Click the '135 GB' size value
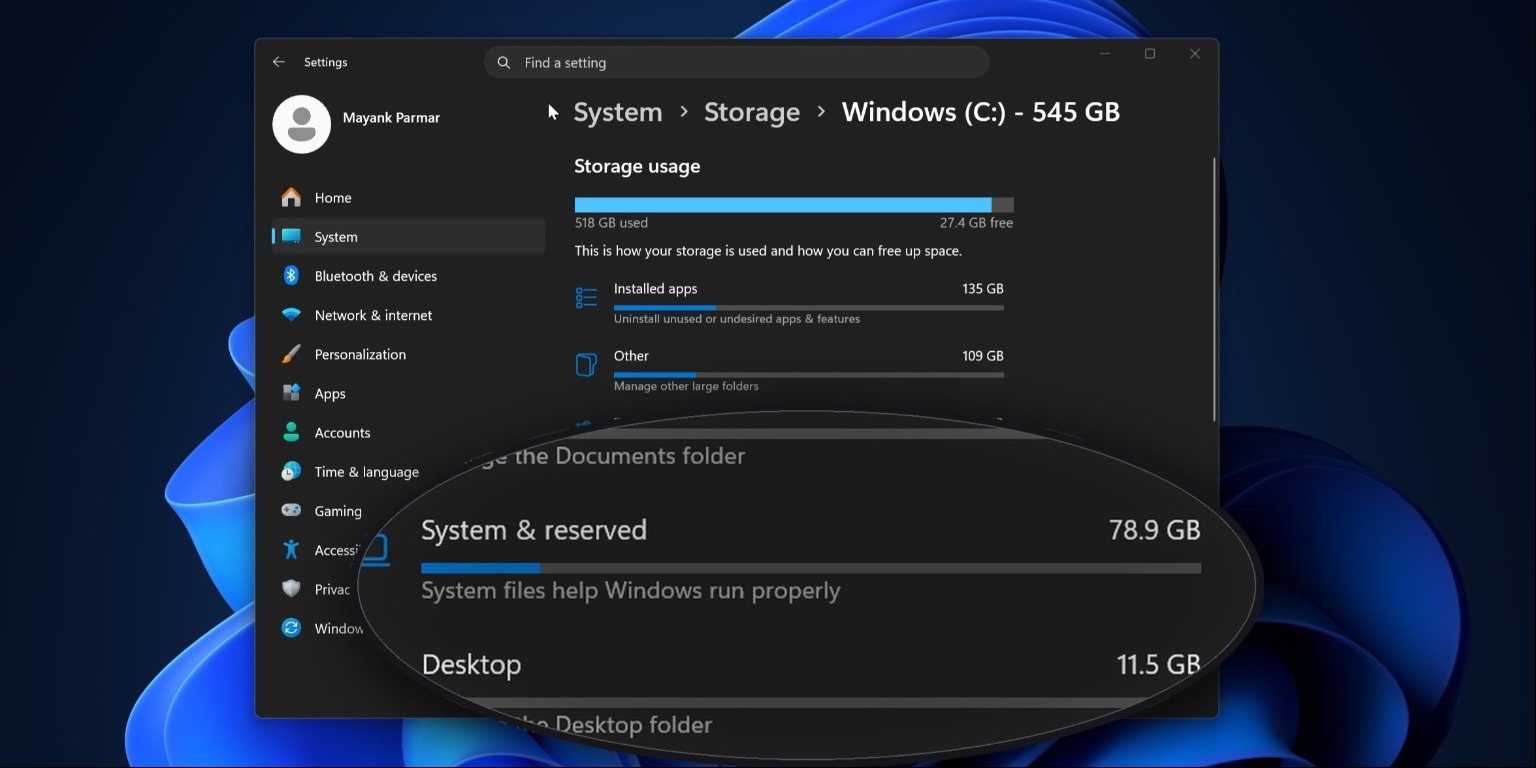 tap(982, 289)
